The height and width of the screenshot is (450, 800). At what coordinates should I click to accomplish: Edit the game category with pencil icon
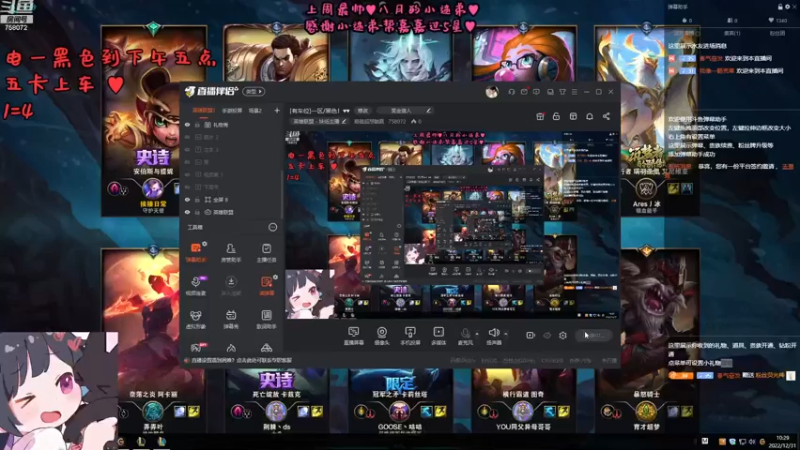pyautogui.click(x=344, y=121)
